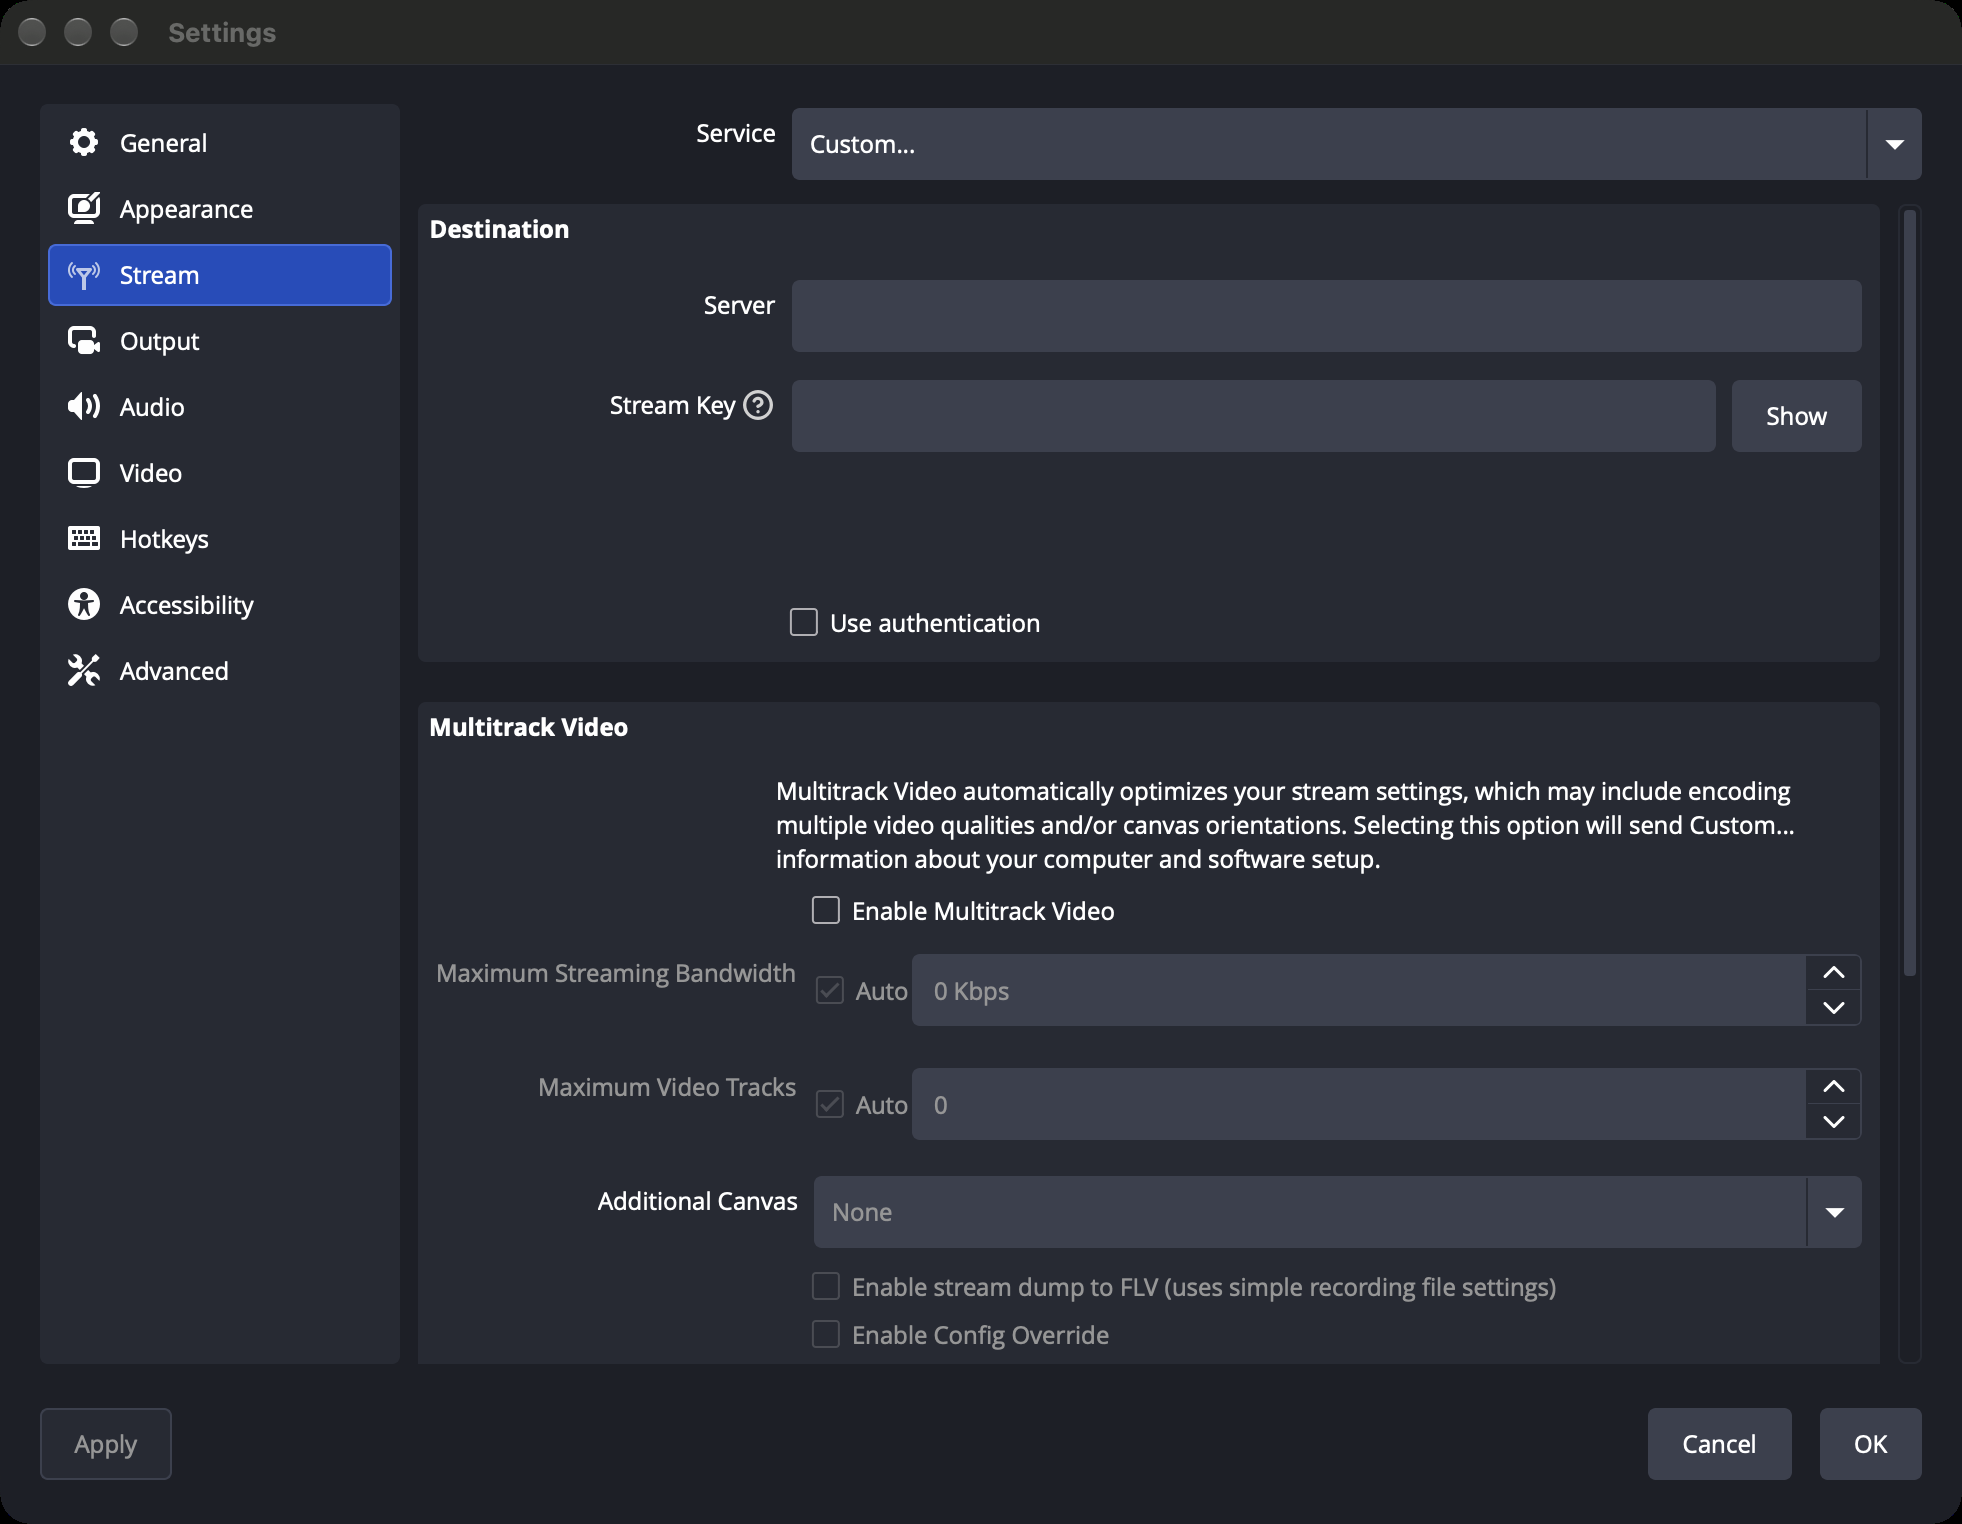Go to the Hotkeys settings page
The width and height of the screenshot is (1962, 1524).
(220, 539)
